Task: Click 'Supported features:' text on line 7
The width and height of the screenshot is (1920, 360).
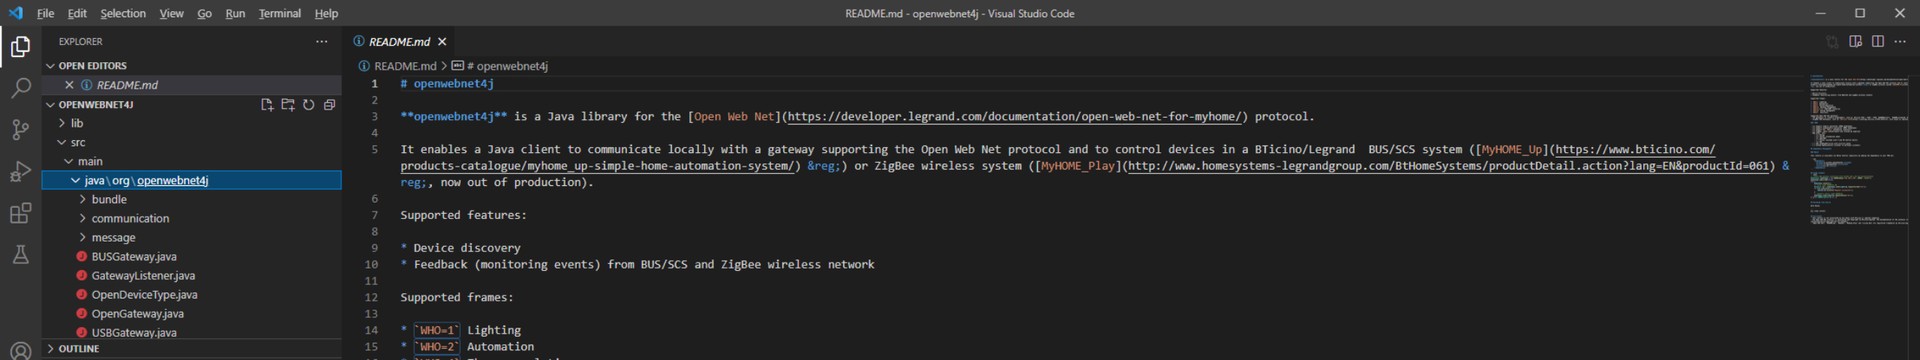Action: point(463,215)
